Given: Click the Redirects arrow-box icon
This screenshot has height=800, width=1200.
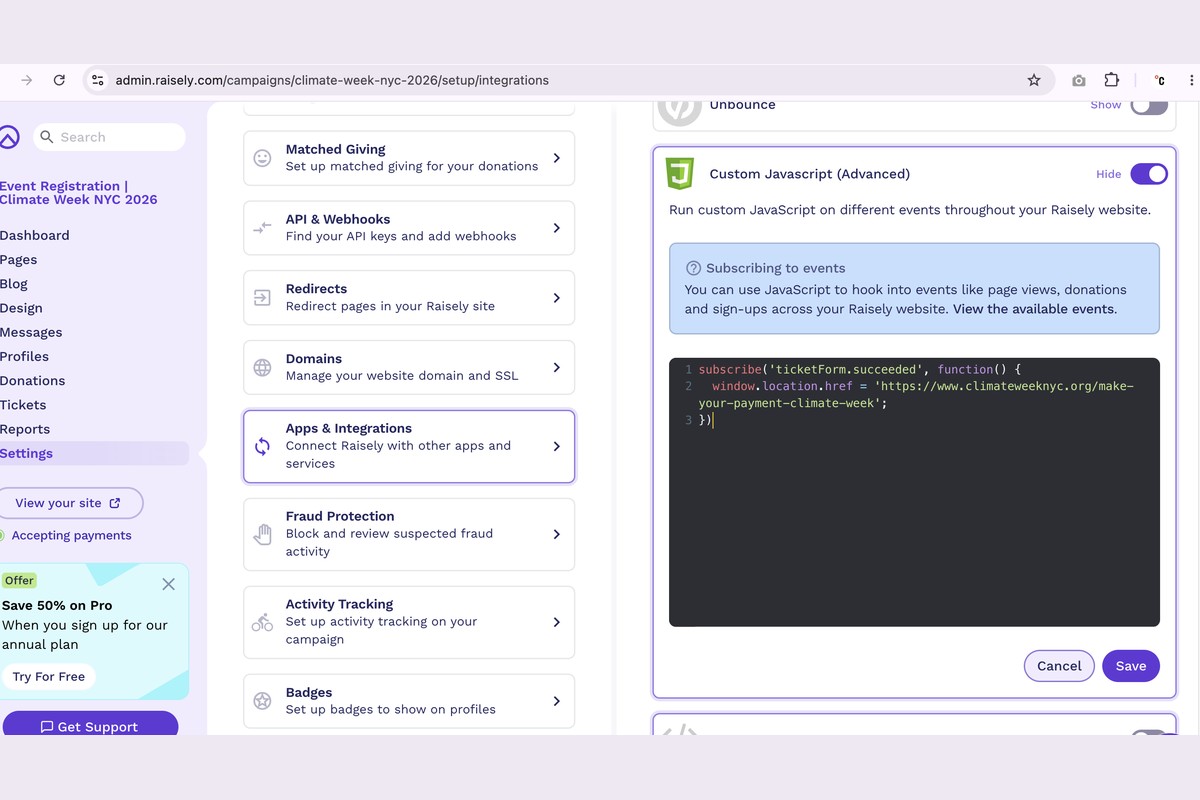Looking at the screenshot, I should [x=262, y=298].
